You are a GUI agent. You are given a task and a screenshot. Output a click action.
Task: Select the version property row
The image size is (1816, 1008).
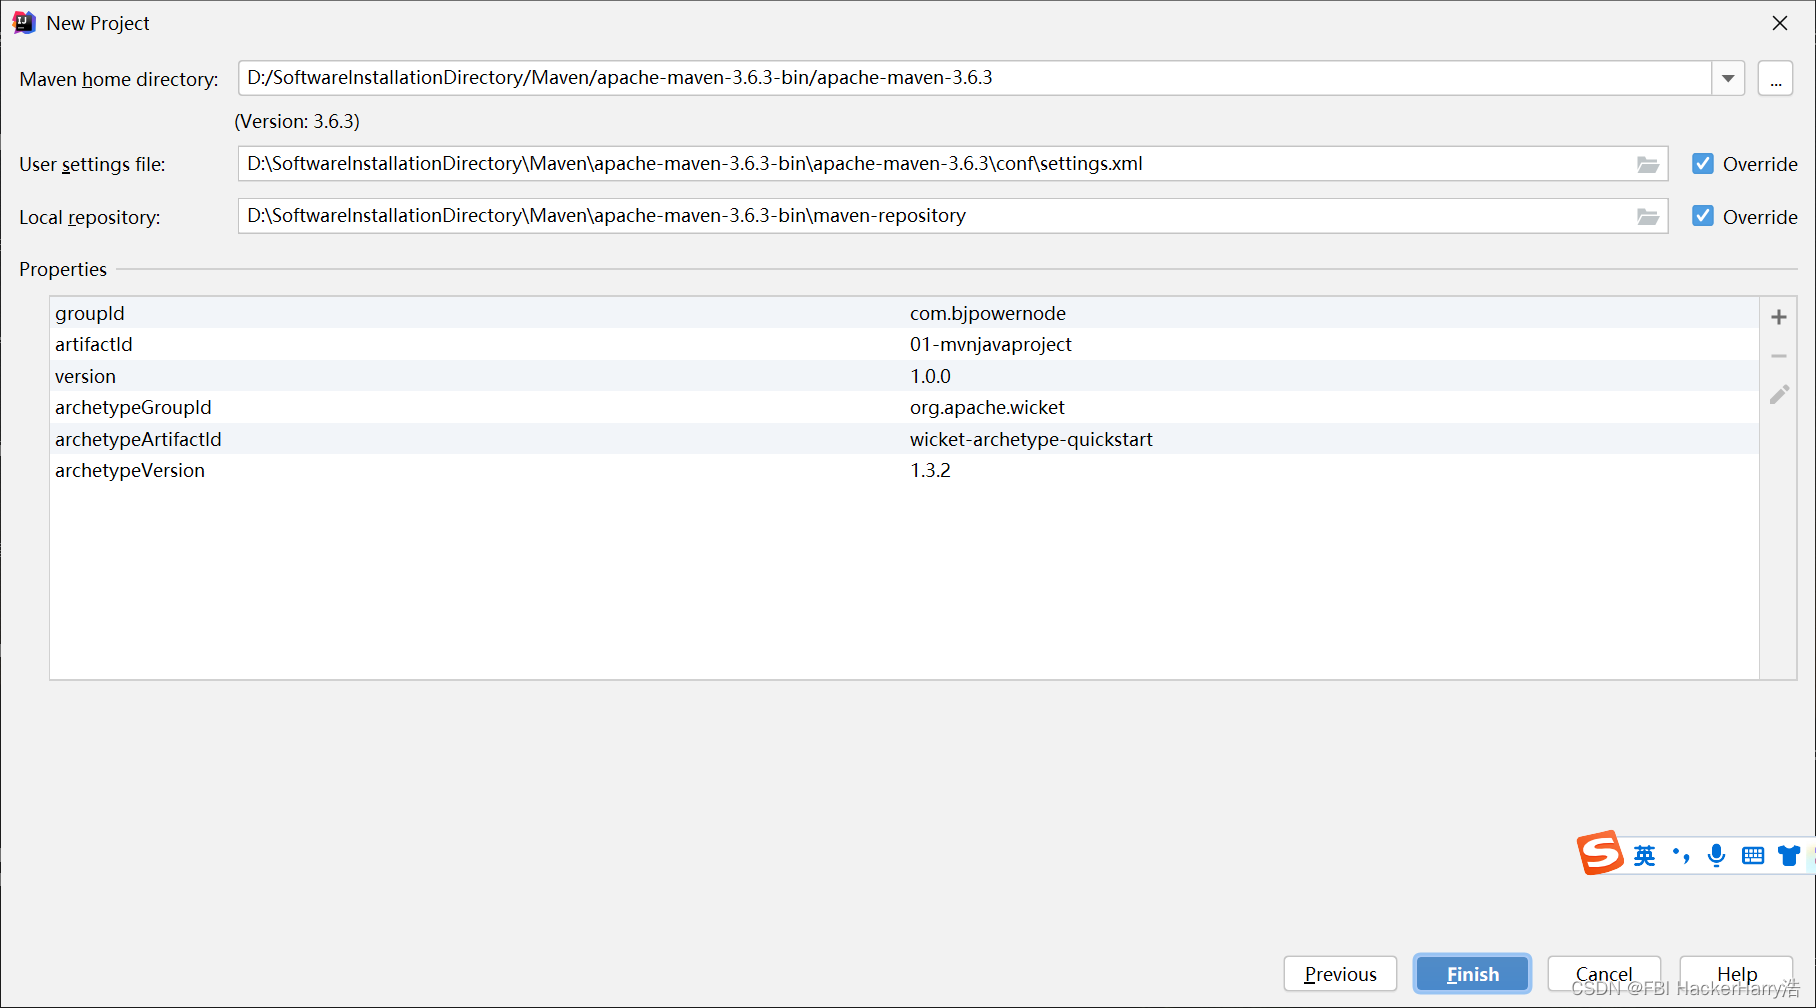click(x=904, y=376)
